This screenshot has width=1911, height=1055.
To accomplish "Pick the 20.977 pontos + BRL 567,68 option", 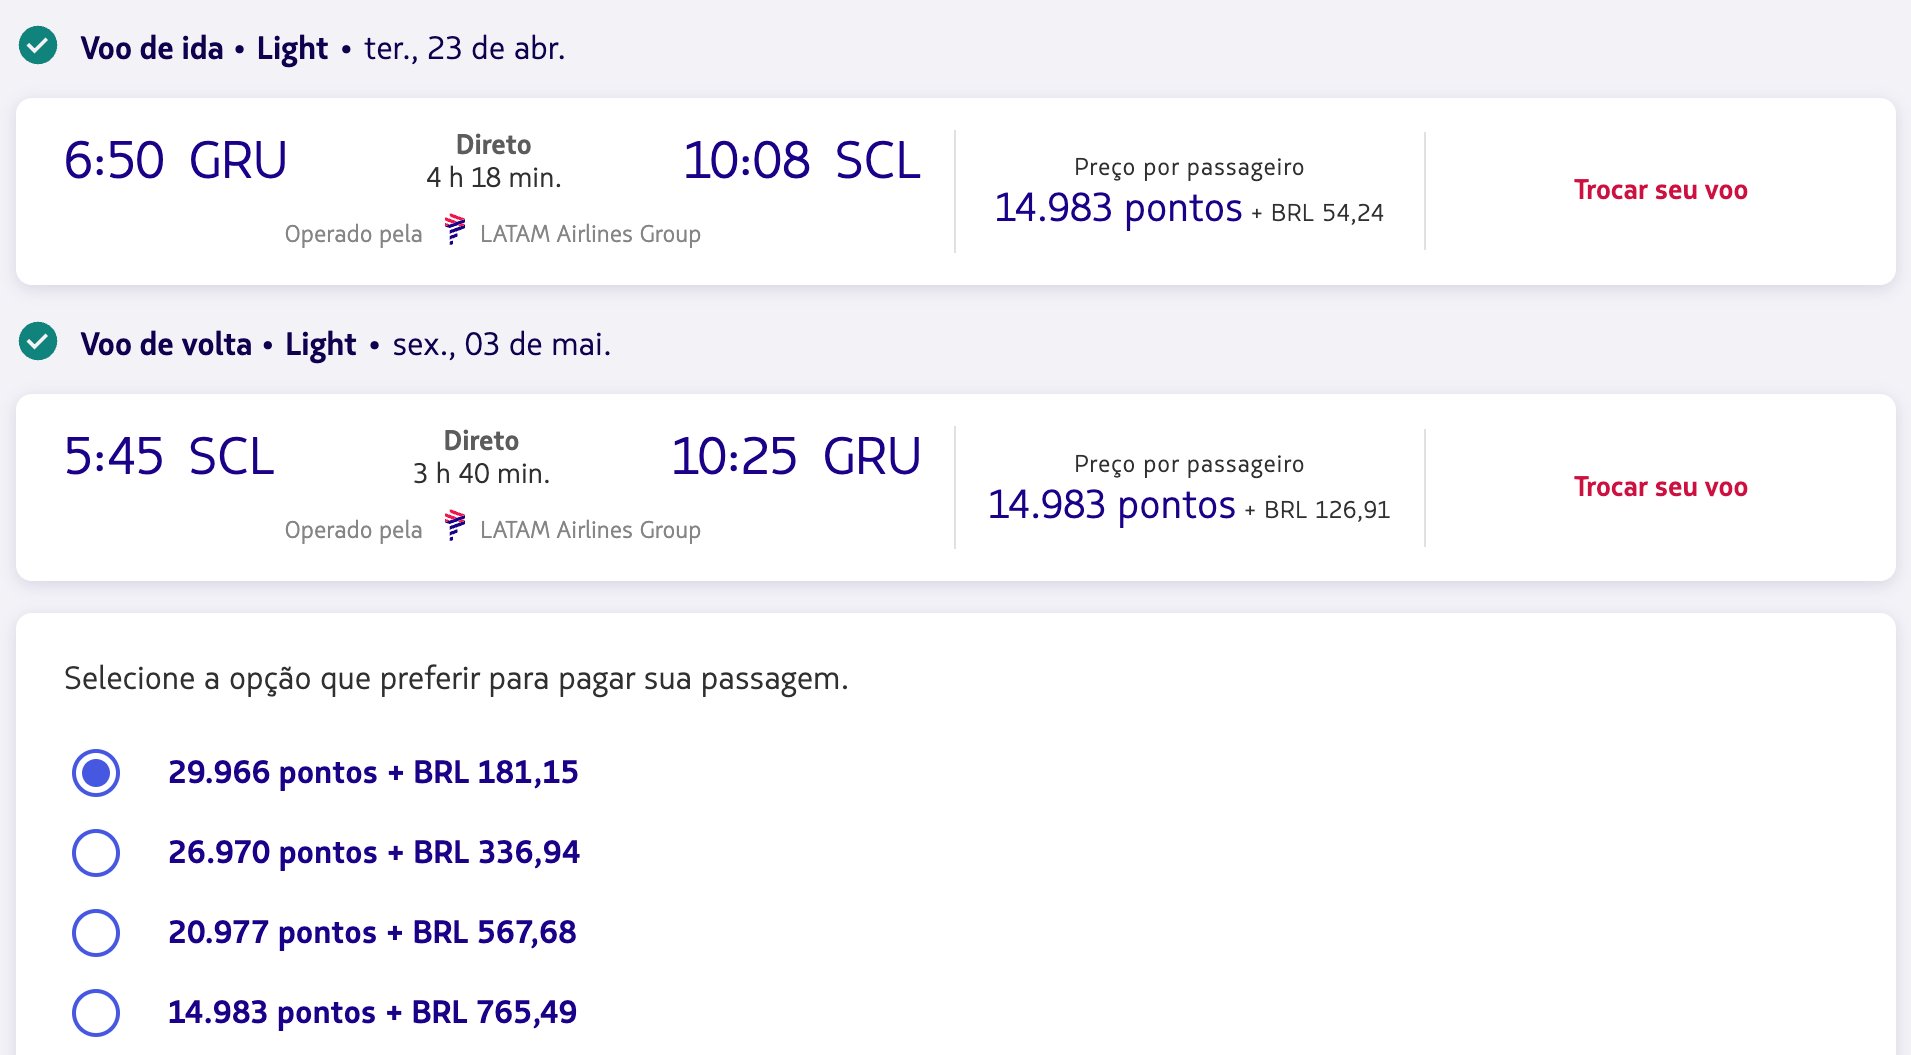I will click(x=96, y=933).
